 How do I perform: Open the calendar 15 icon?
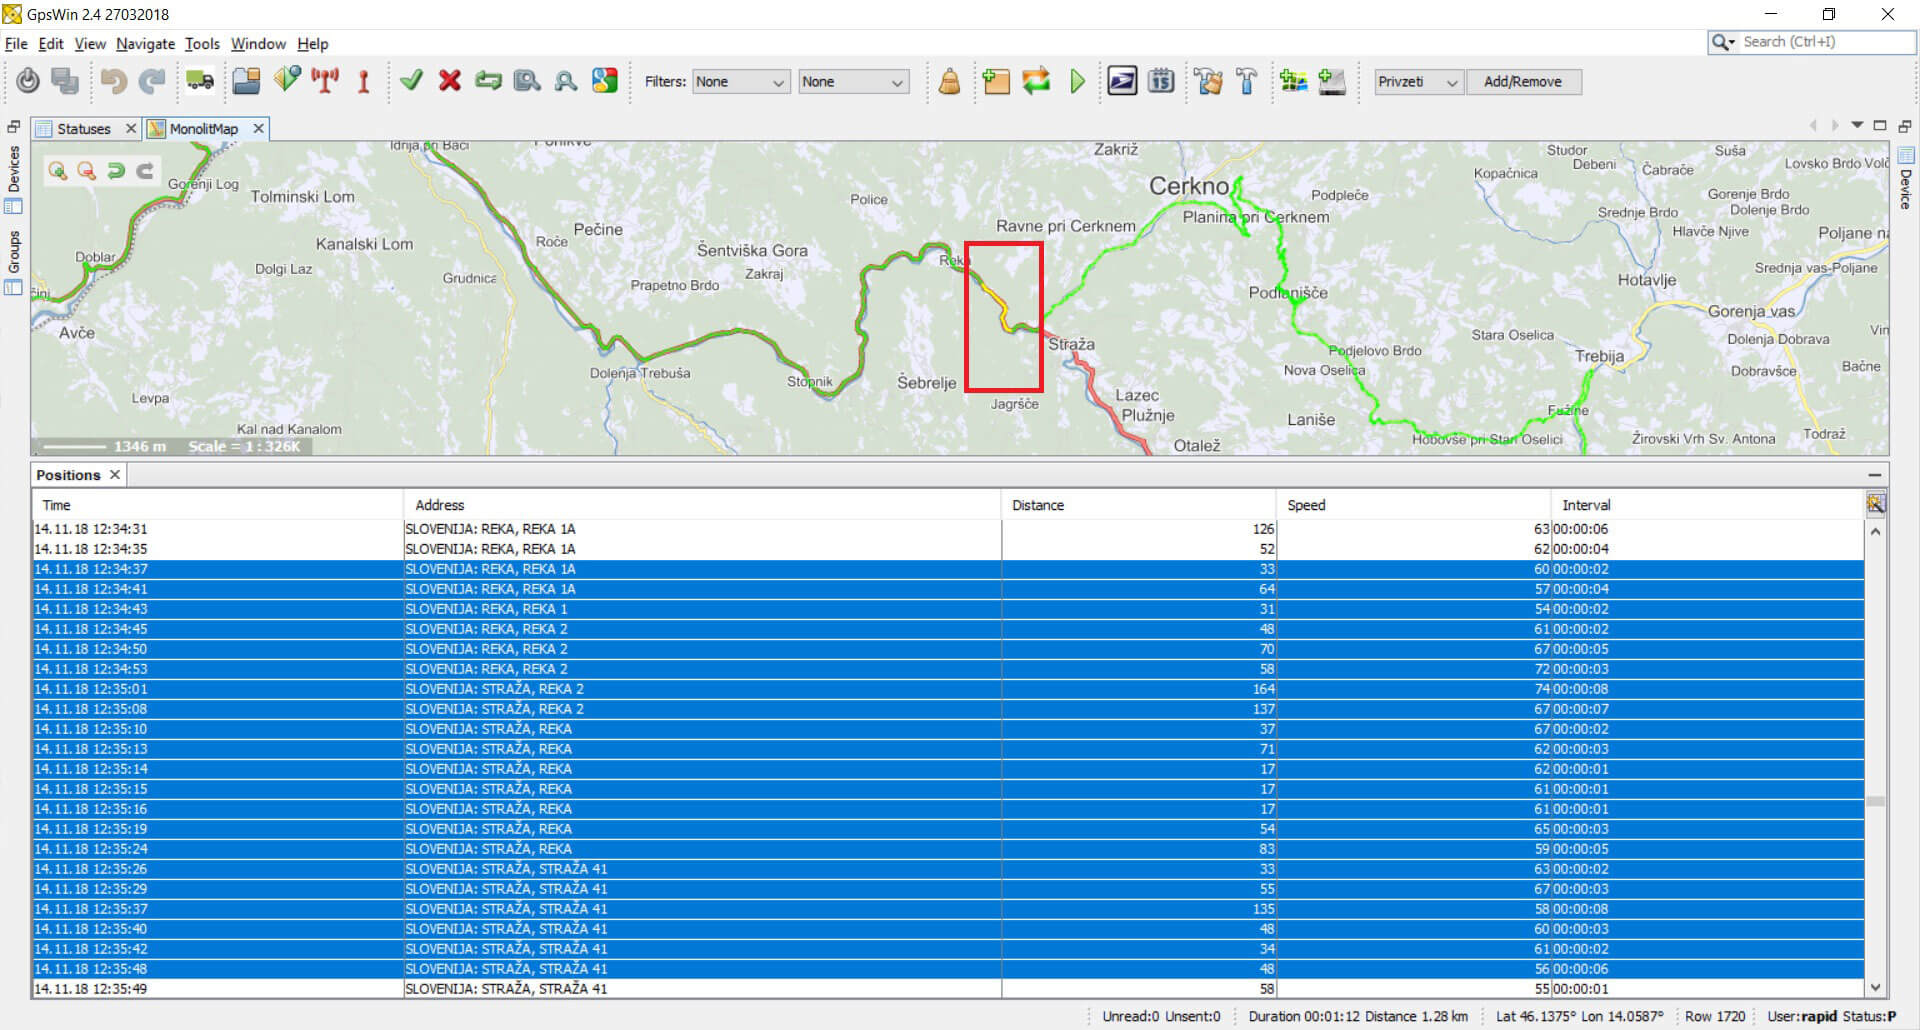(x=1161, y=81)
